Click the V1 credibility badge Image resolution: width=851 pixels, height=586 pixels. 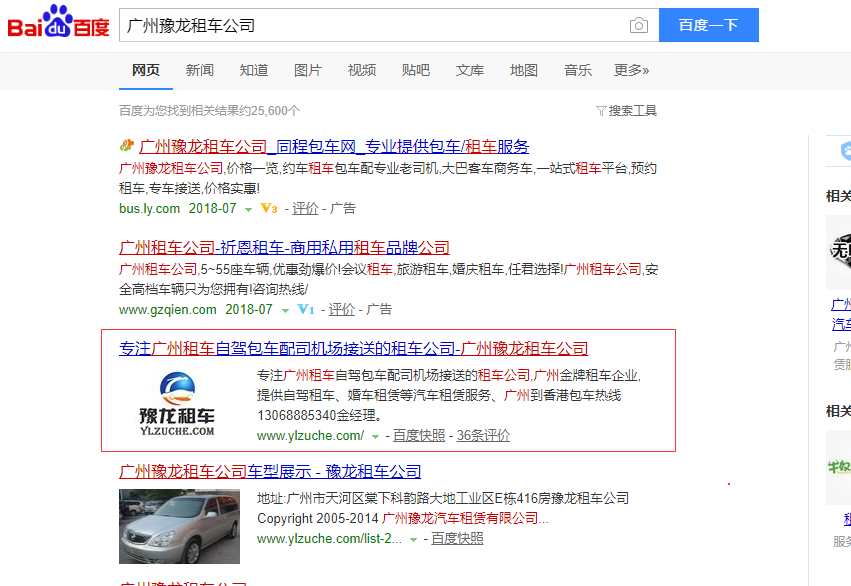pos(306,309)
